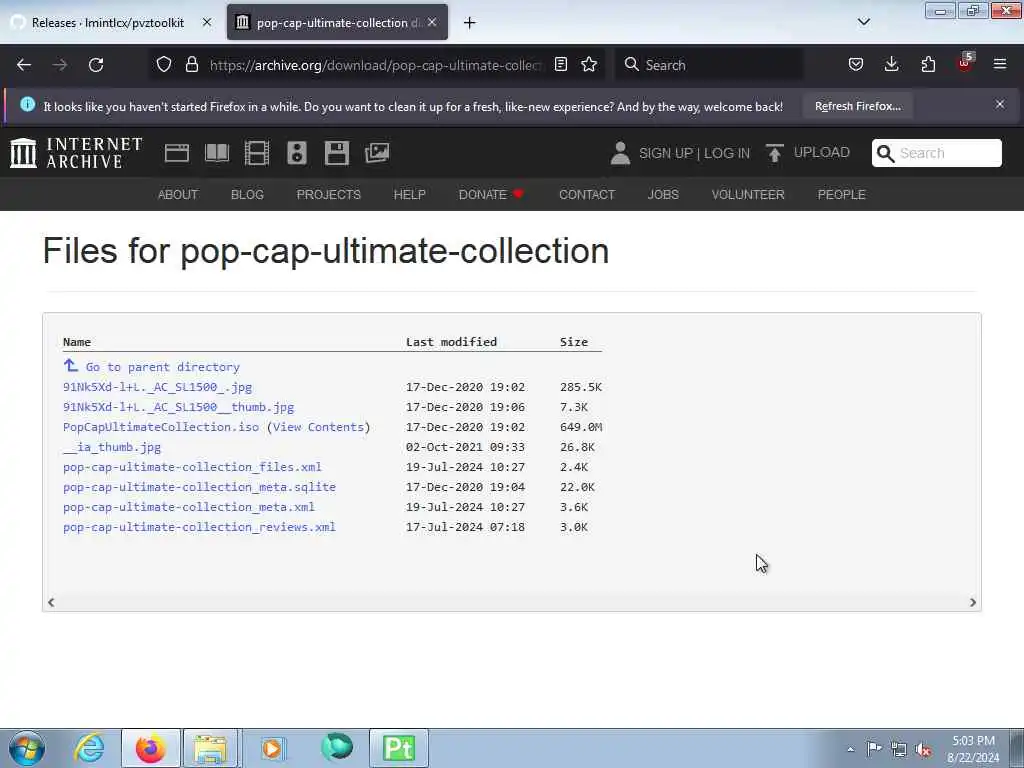This screenshot has height=768, width=1024.
Task: Click the upload arrow icon
Action: pos(775,153)
